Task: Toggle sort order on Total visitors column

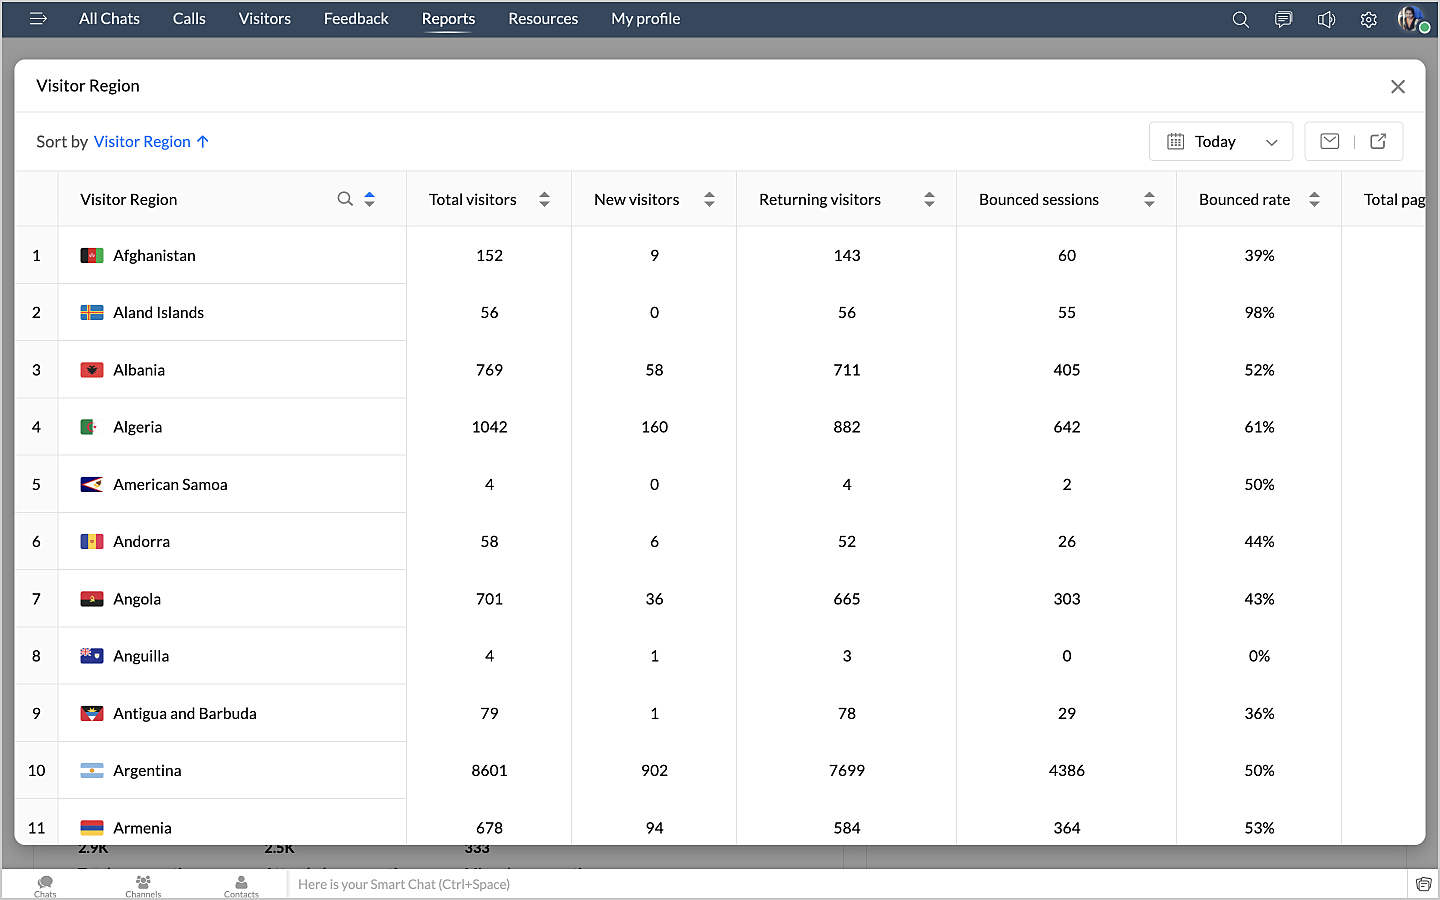Action: tap(544, 199)
